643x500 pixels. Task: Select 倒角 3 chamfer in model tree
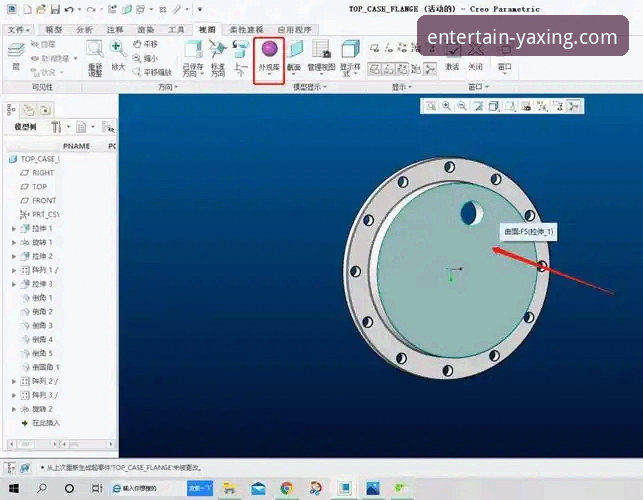point(42,326)
